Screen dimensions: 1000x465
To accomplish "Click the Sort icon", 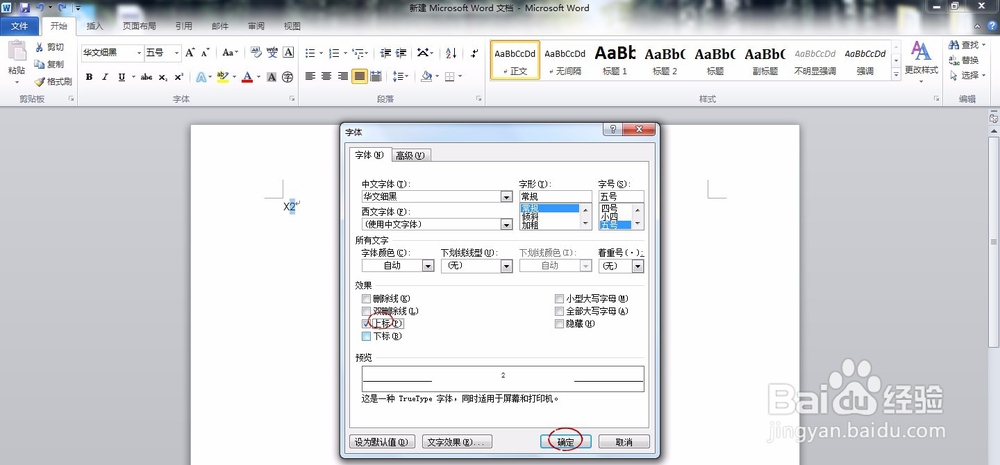I will [451, 53].
